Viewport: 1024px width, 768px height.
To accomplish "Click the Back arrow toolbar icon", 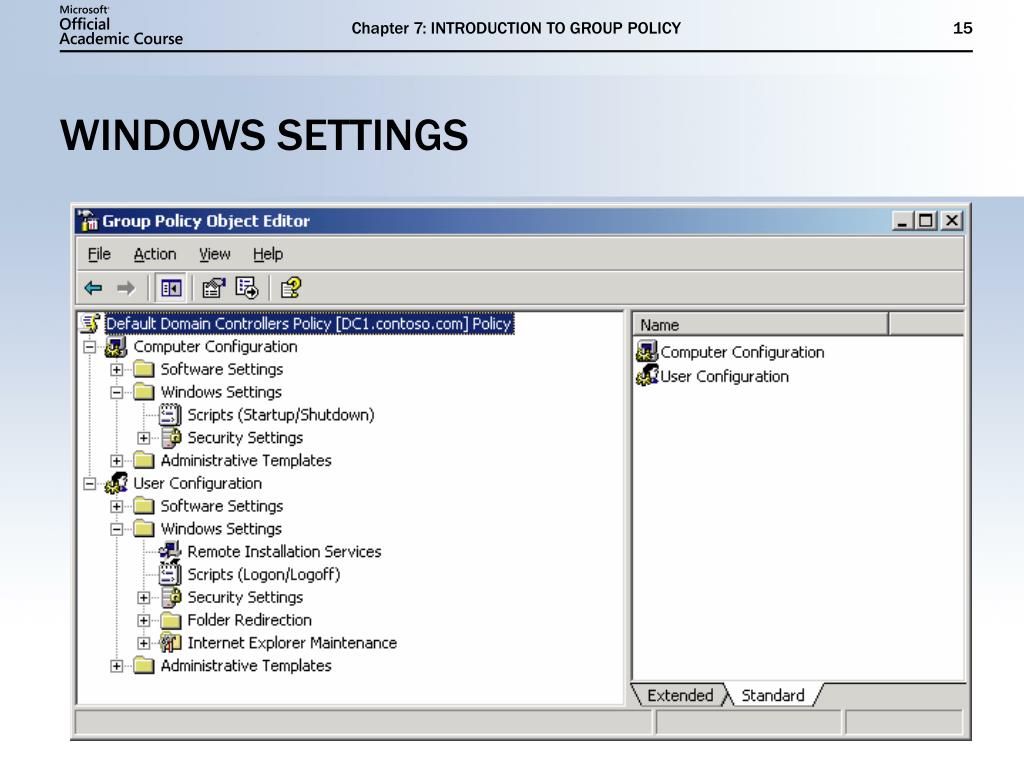I will (x=93, y=287).
